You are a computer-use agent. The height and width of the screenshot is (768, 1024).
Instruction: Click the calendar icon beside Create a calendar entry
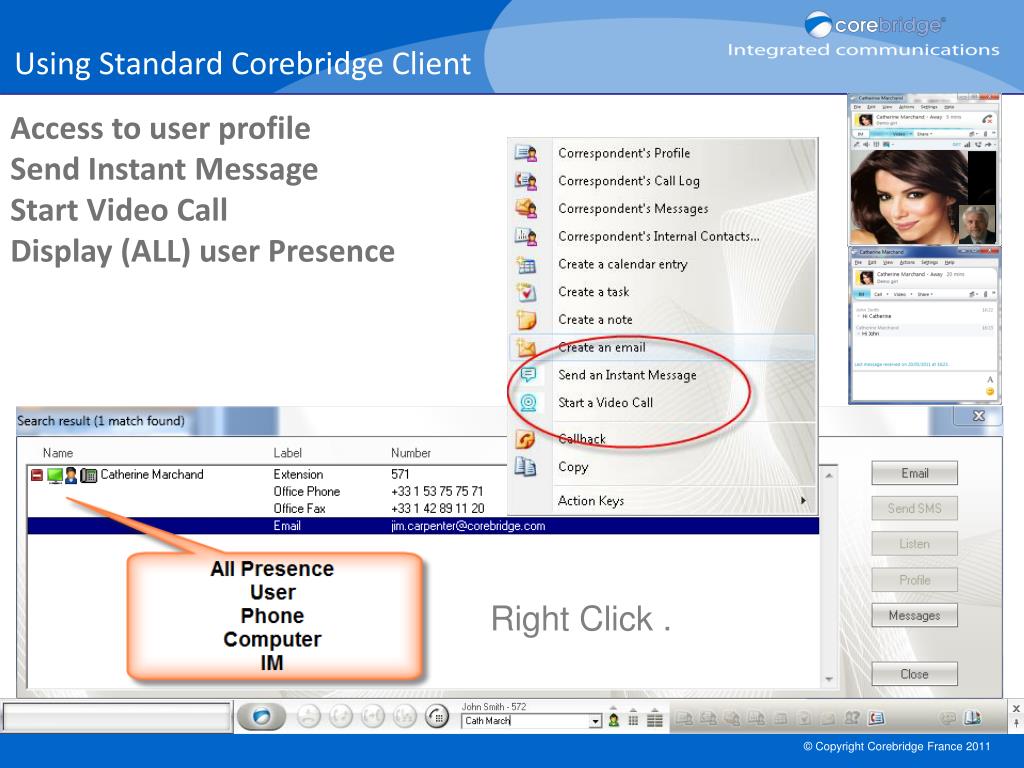point(526,264)
